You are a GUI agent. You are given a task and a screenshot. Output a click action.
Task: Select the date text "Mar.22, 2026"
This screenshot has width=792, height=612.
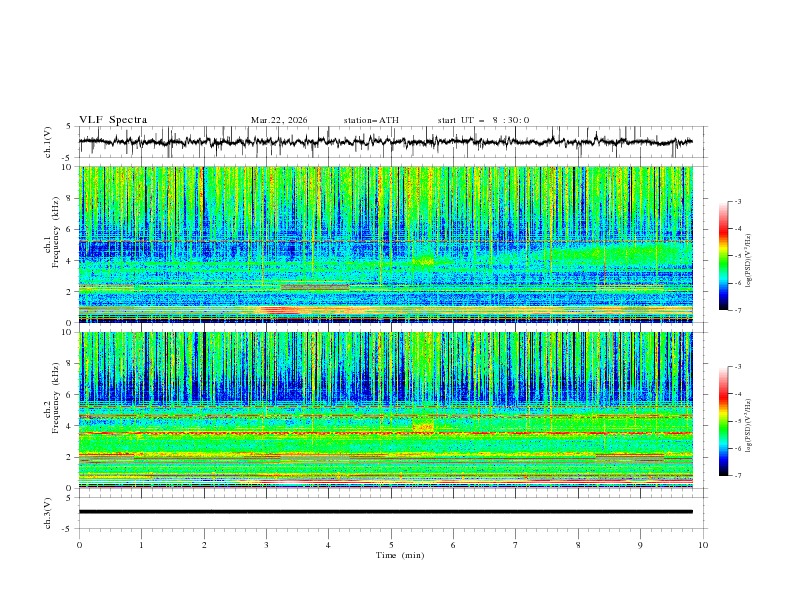click(279, 120)
